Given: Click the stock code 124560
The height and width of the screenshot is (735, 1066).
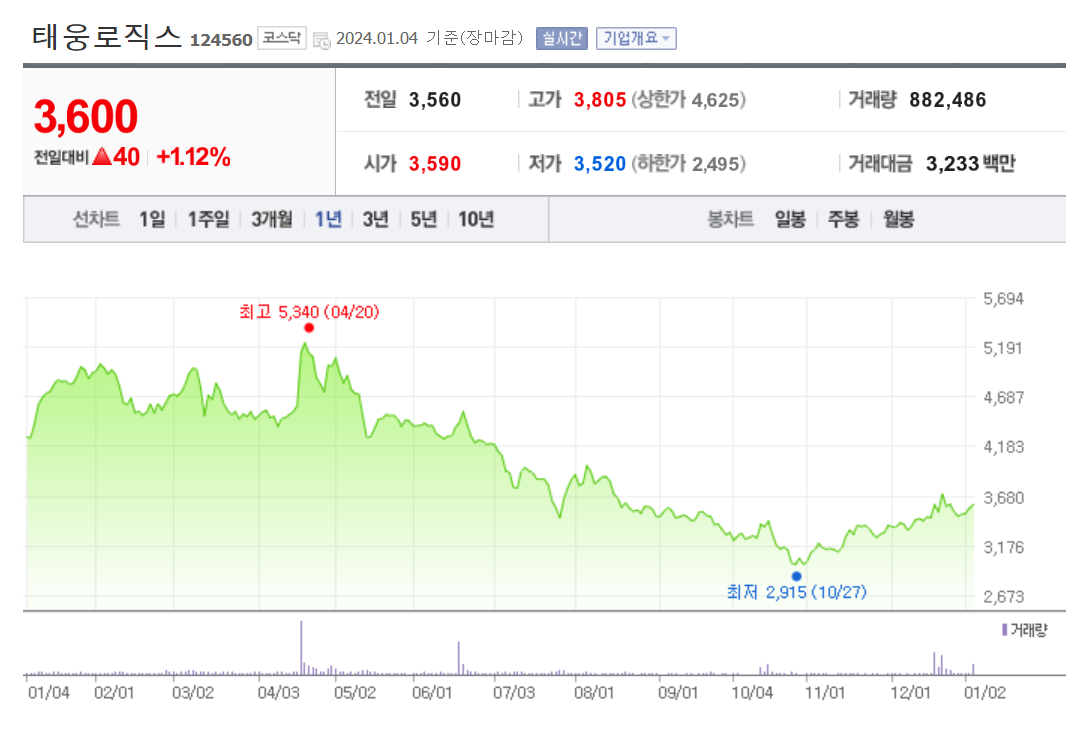Looking at the screenshot, I should pyautogui.click(x=221, y=40).
